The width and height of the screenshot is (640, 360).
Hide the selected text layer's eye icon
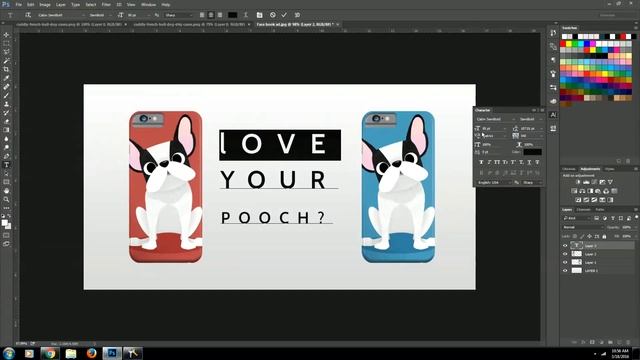[565, 246]
